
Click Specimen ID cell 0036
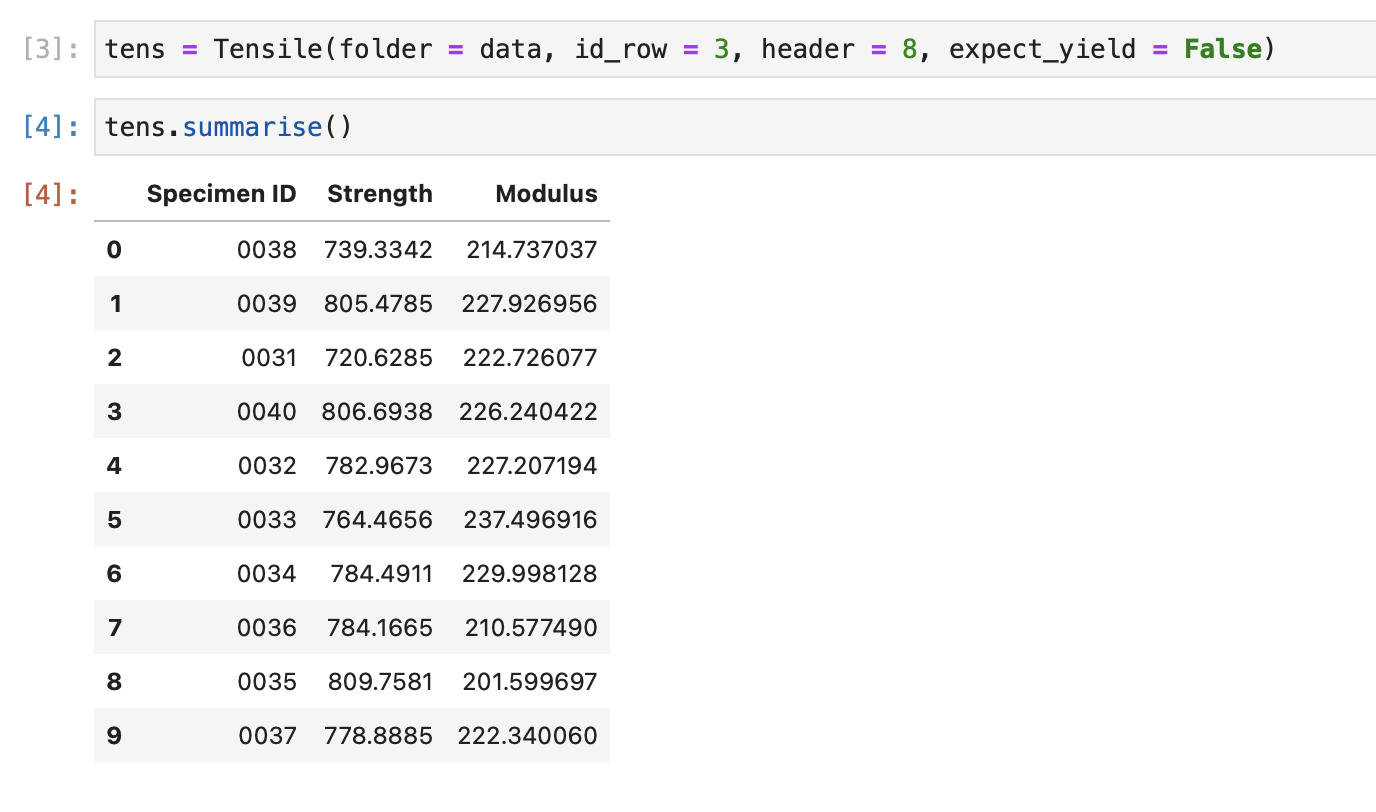tap(267, 627)
